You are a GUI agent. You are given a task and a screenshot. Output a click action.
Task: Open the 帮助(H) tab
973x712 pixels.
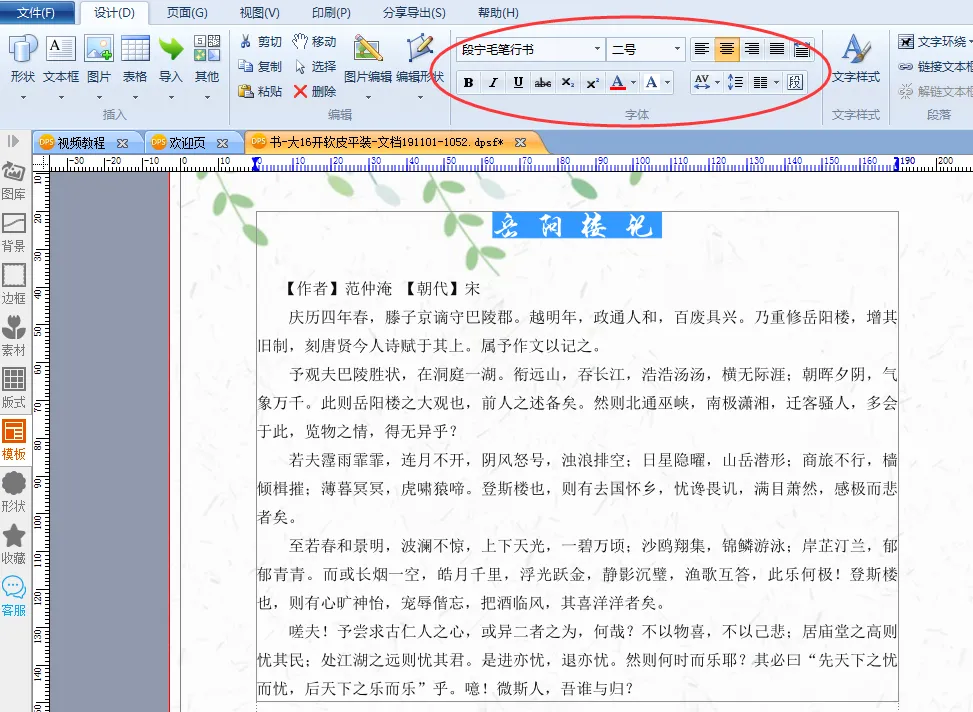pos(498,12)
